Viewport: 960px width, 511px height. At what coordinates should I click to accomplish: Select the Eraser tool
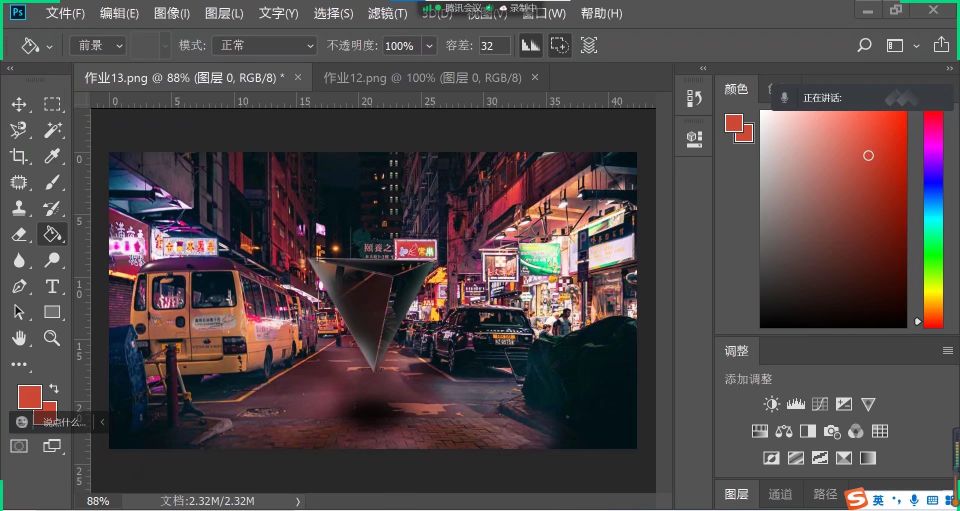tap(19, 234)
